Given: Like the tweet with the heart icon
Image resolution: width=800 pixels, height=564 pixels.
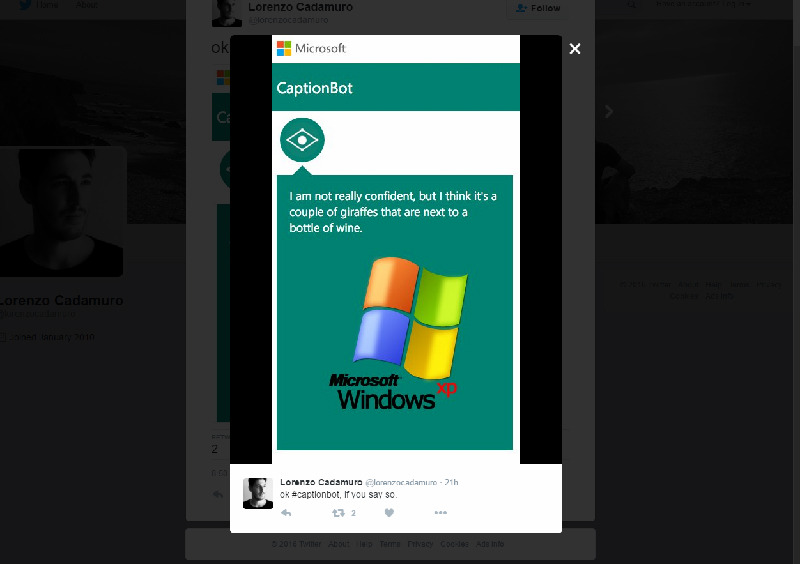Looking at the screenshot, I should 389,513.
